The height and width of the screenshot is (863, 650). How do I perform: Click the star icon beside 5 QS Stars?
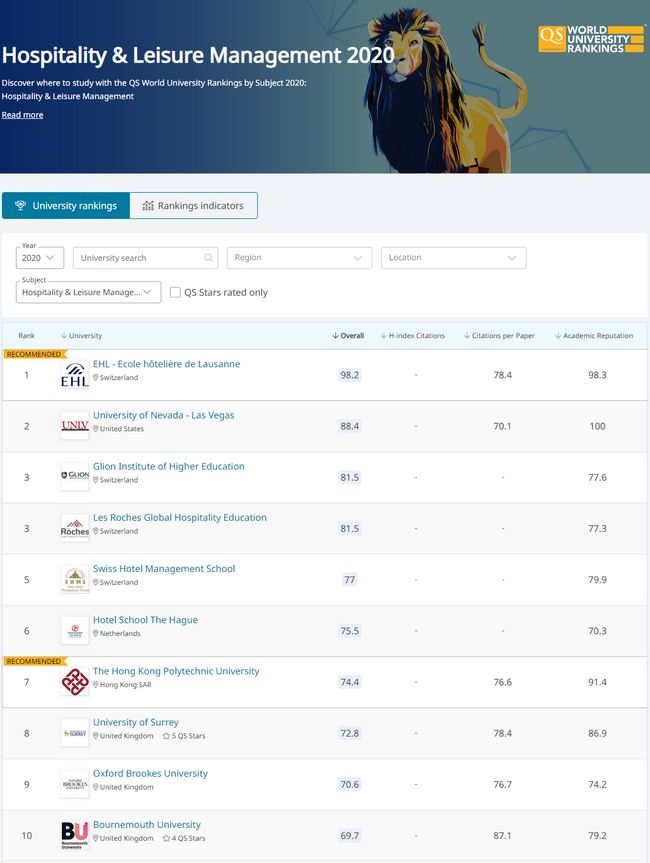tap(166, 736)
